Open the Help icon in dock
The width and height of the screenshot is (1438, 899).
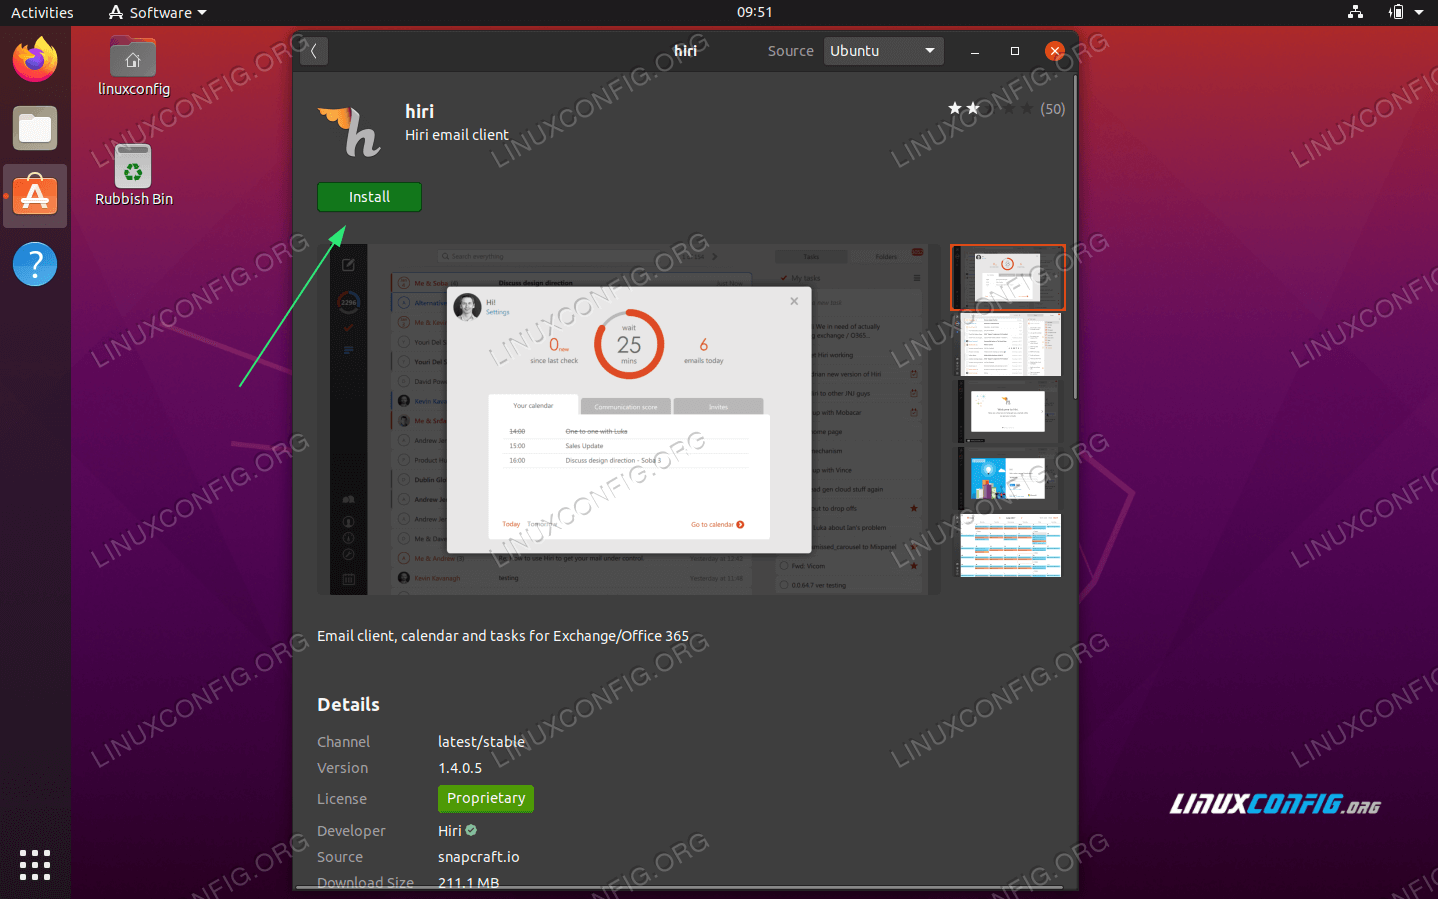coord(35,265)
